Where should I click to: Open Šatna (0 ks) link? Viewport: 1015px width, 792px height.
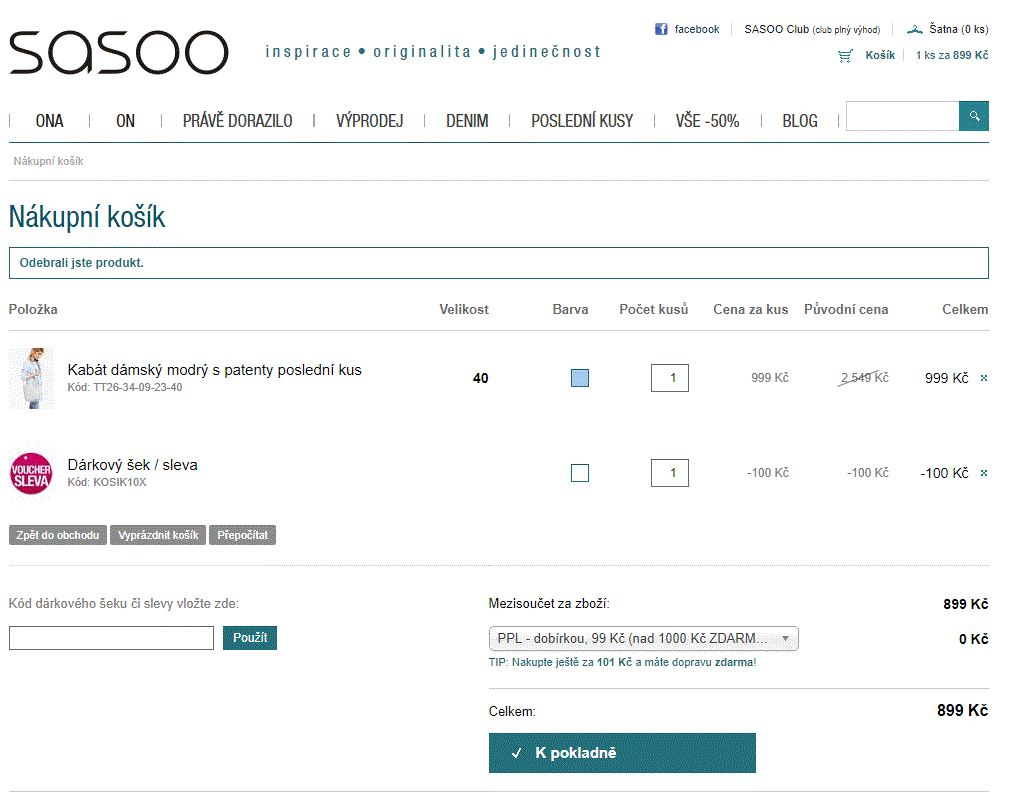959,29
